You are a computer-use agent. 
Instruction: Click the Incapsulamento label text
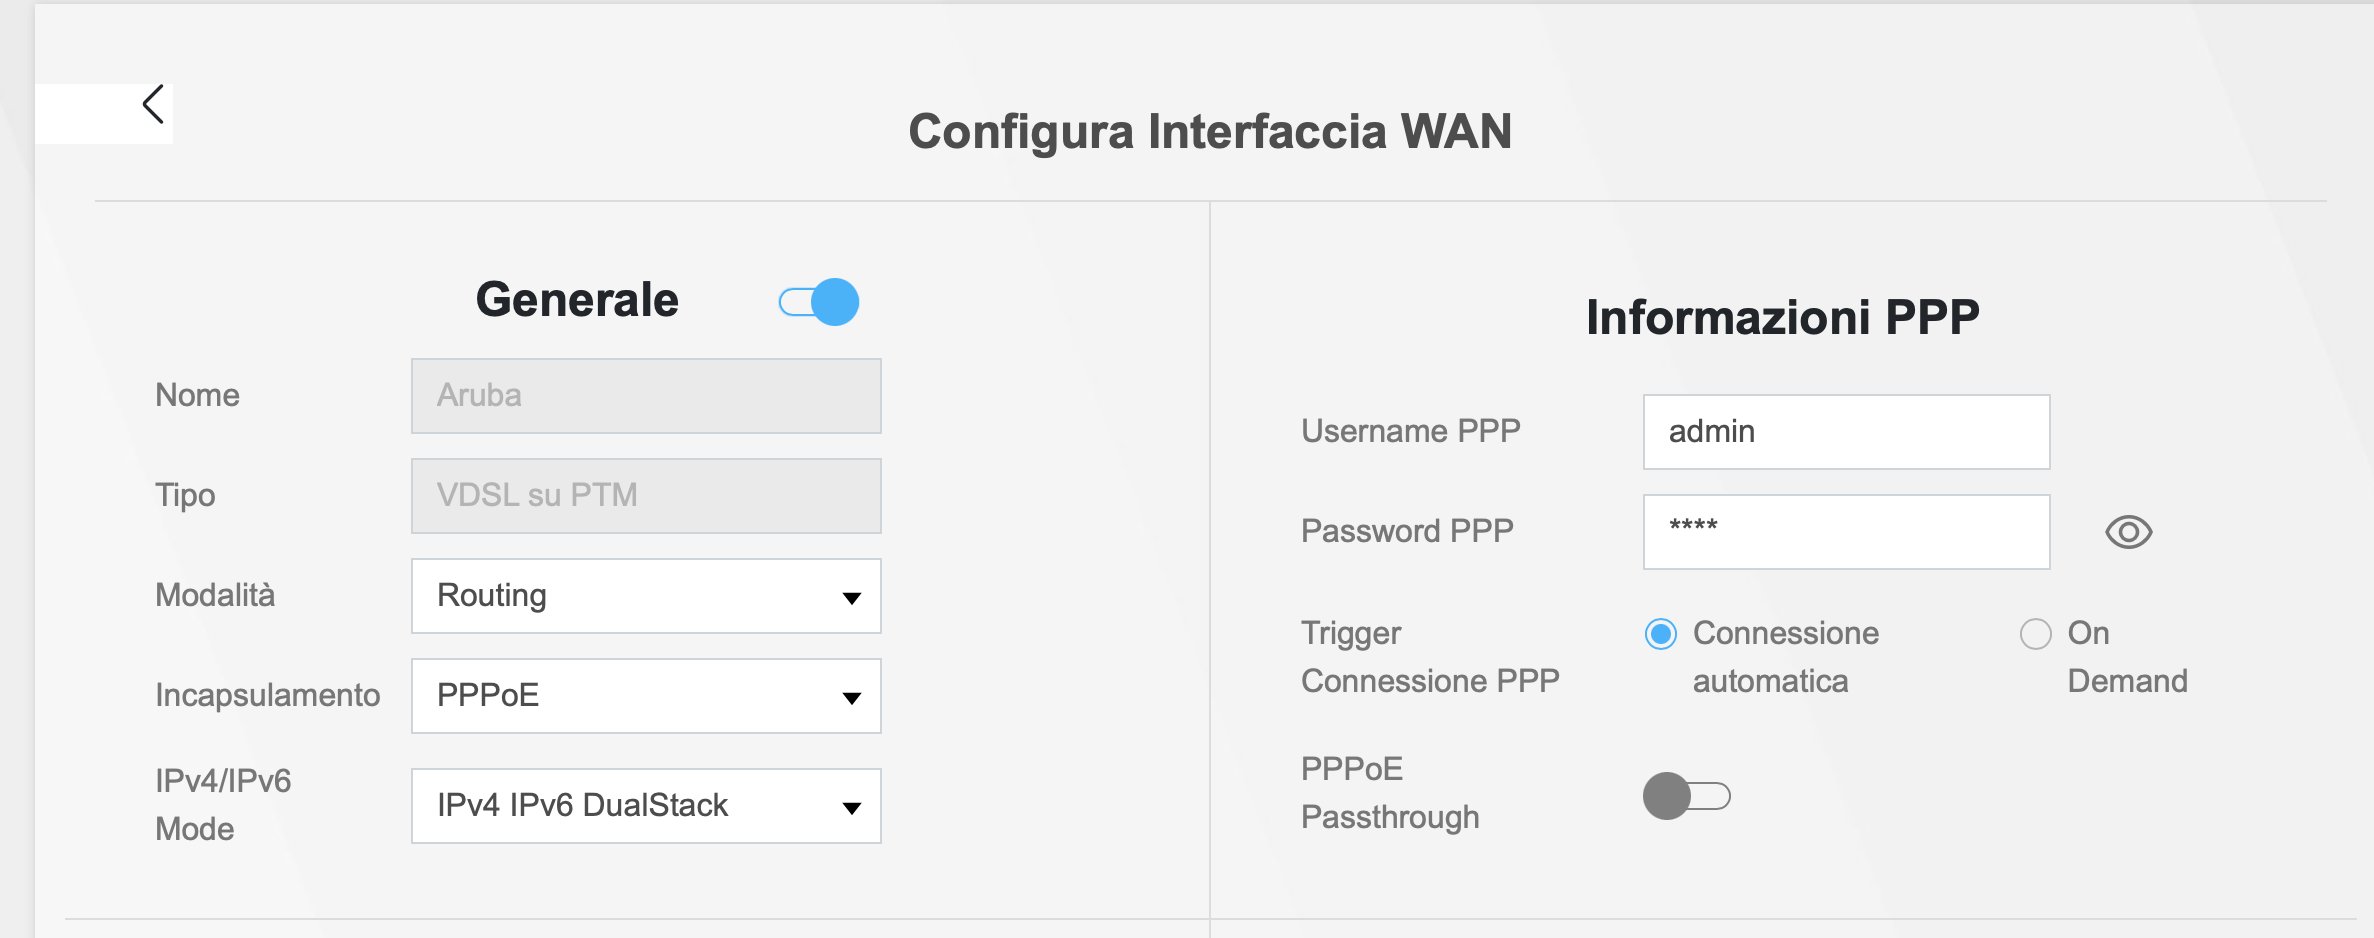coord(267,695)
